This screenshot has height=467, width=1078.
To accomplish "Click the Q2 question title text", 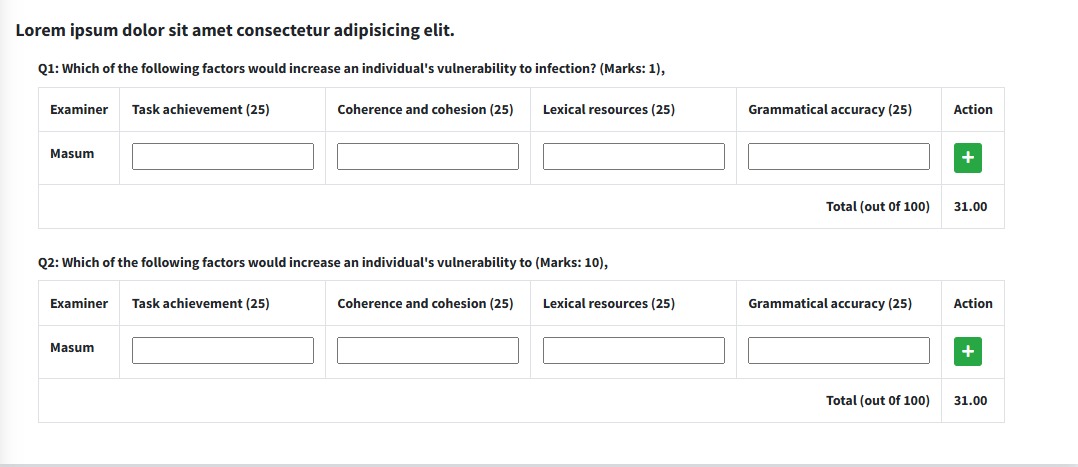I will pos(322,263).
